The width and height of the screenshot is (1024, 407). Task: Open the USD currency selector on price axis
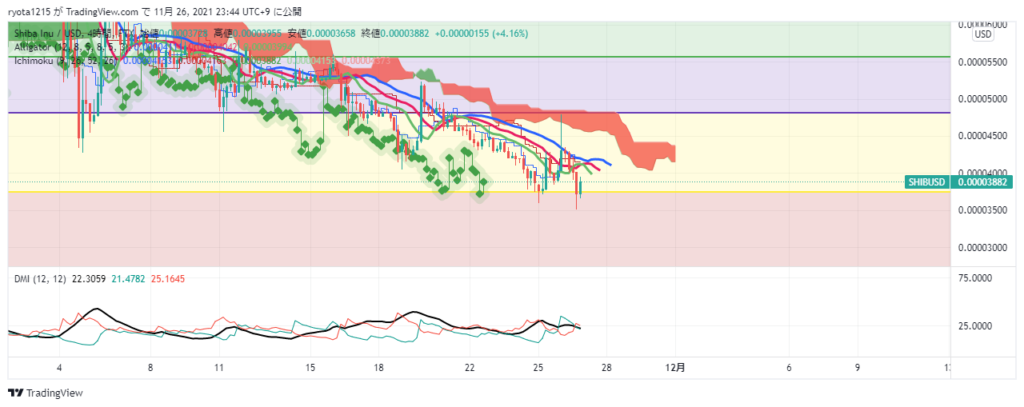pos(982,34)
